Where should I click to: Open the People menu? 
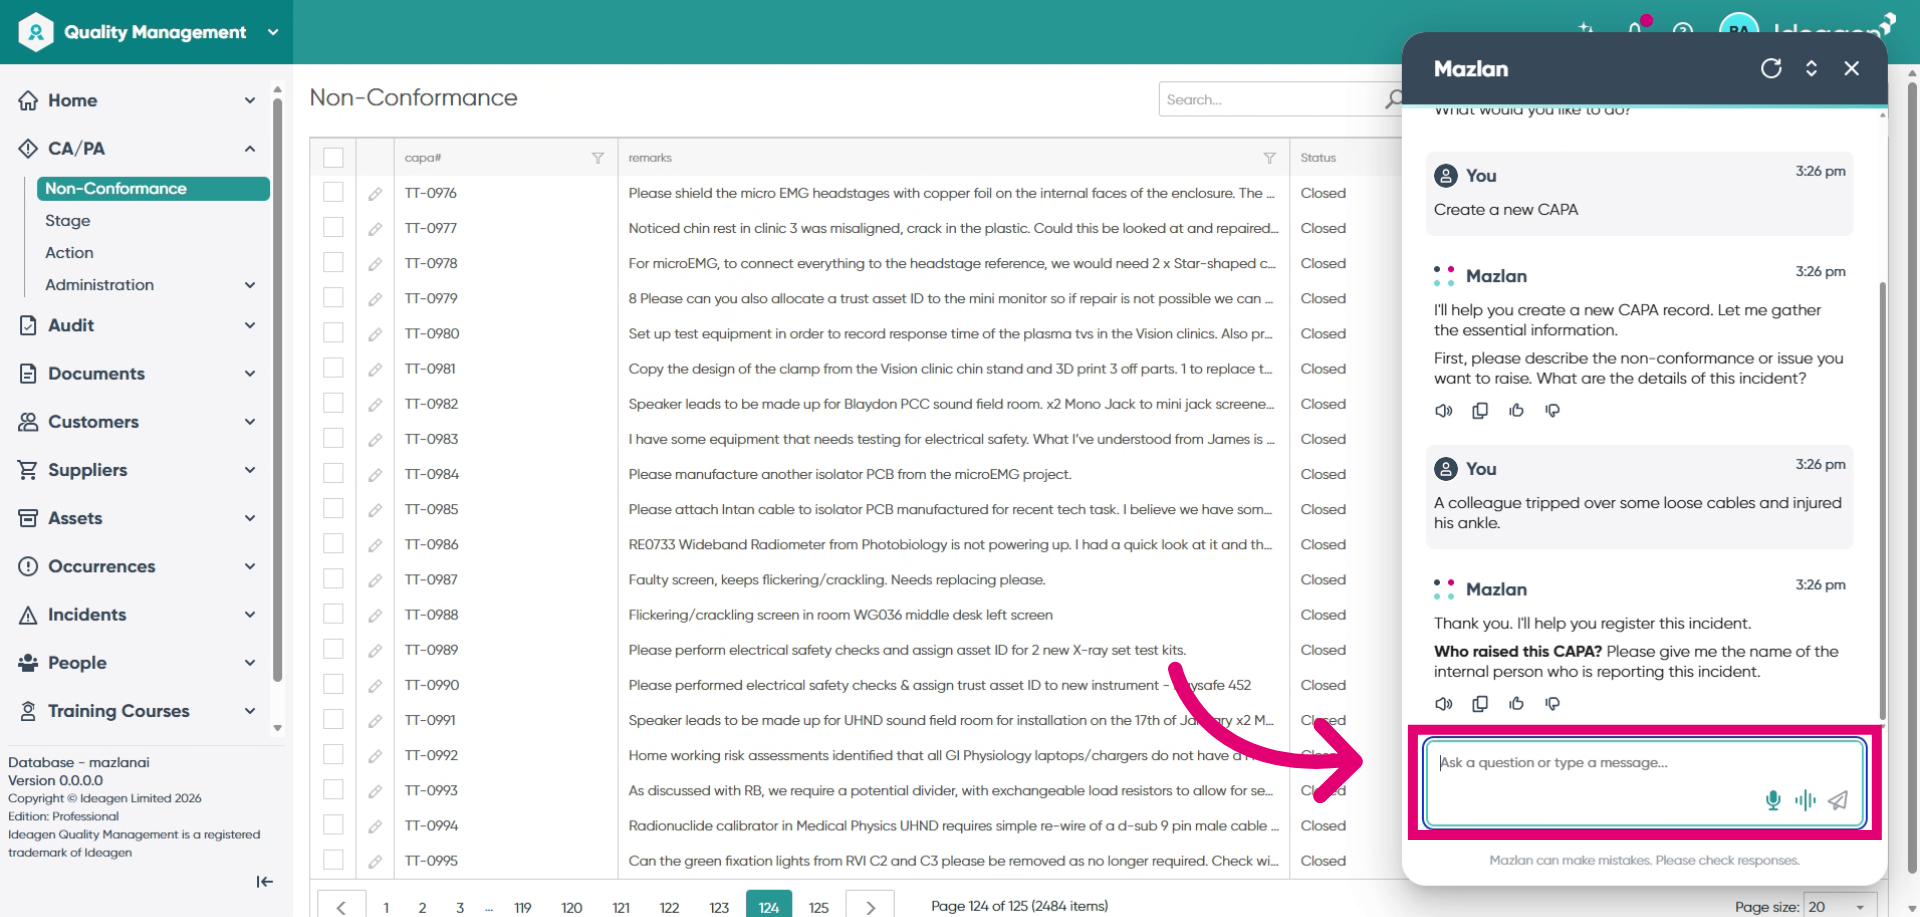point(136,663)
